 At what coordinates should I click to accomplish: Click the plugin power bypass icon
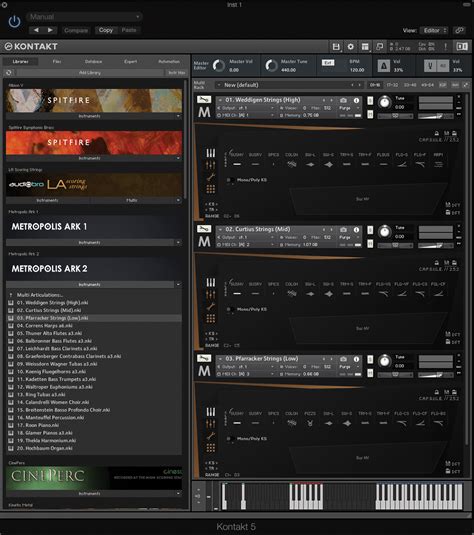pos(14,22)
